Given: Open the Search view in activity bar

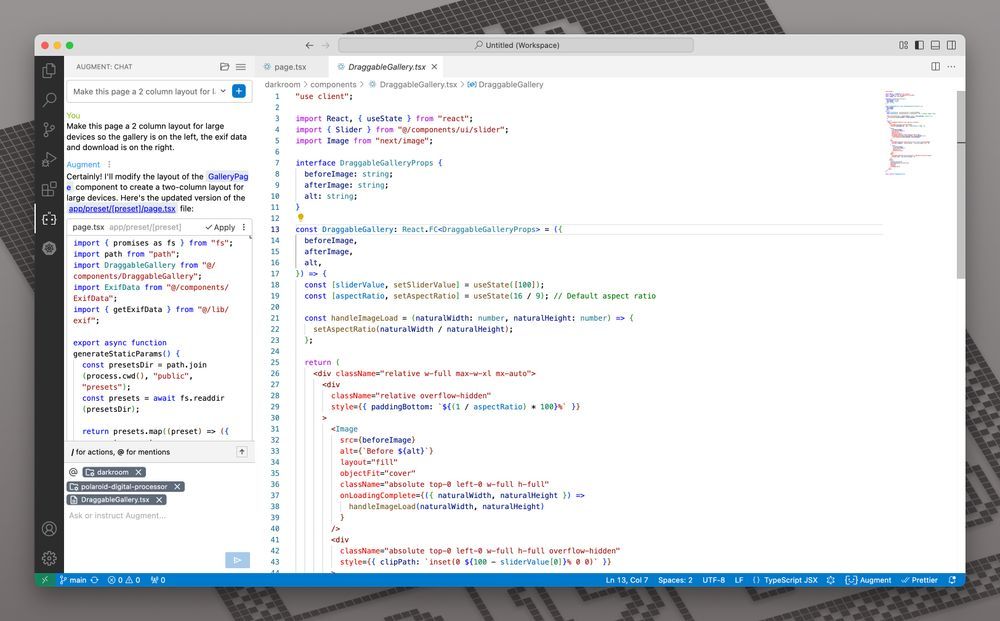Looking at the screenshot, I should (x=49, y=99).
